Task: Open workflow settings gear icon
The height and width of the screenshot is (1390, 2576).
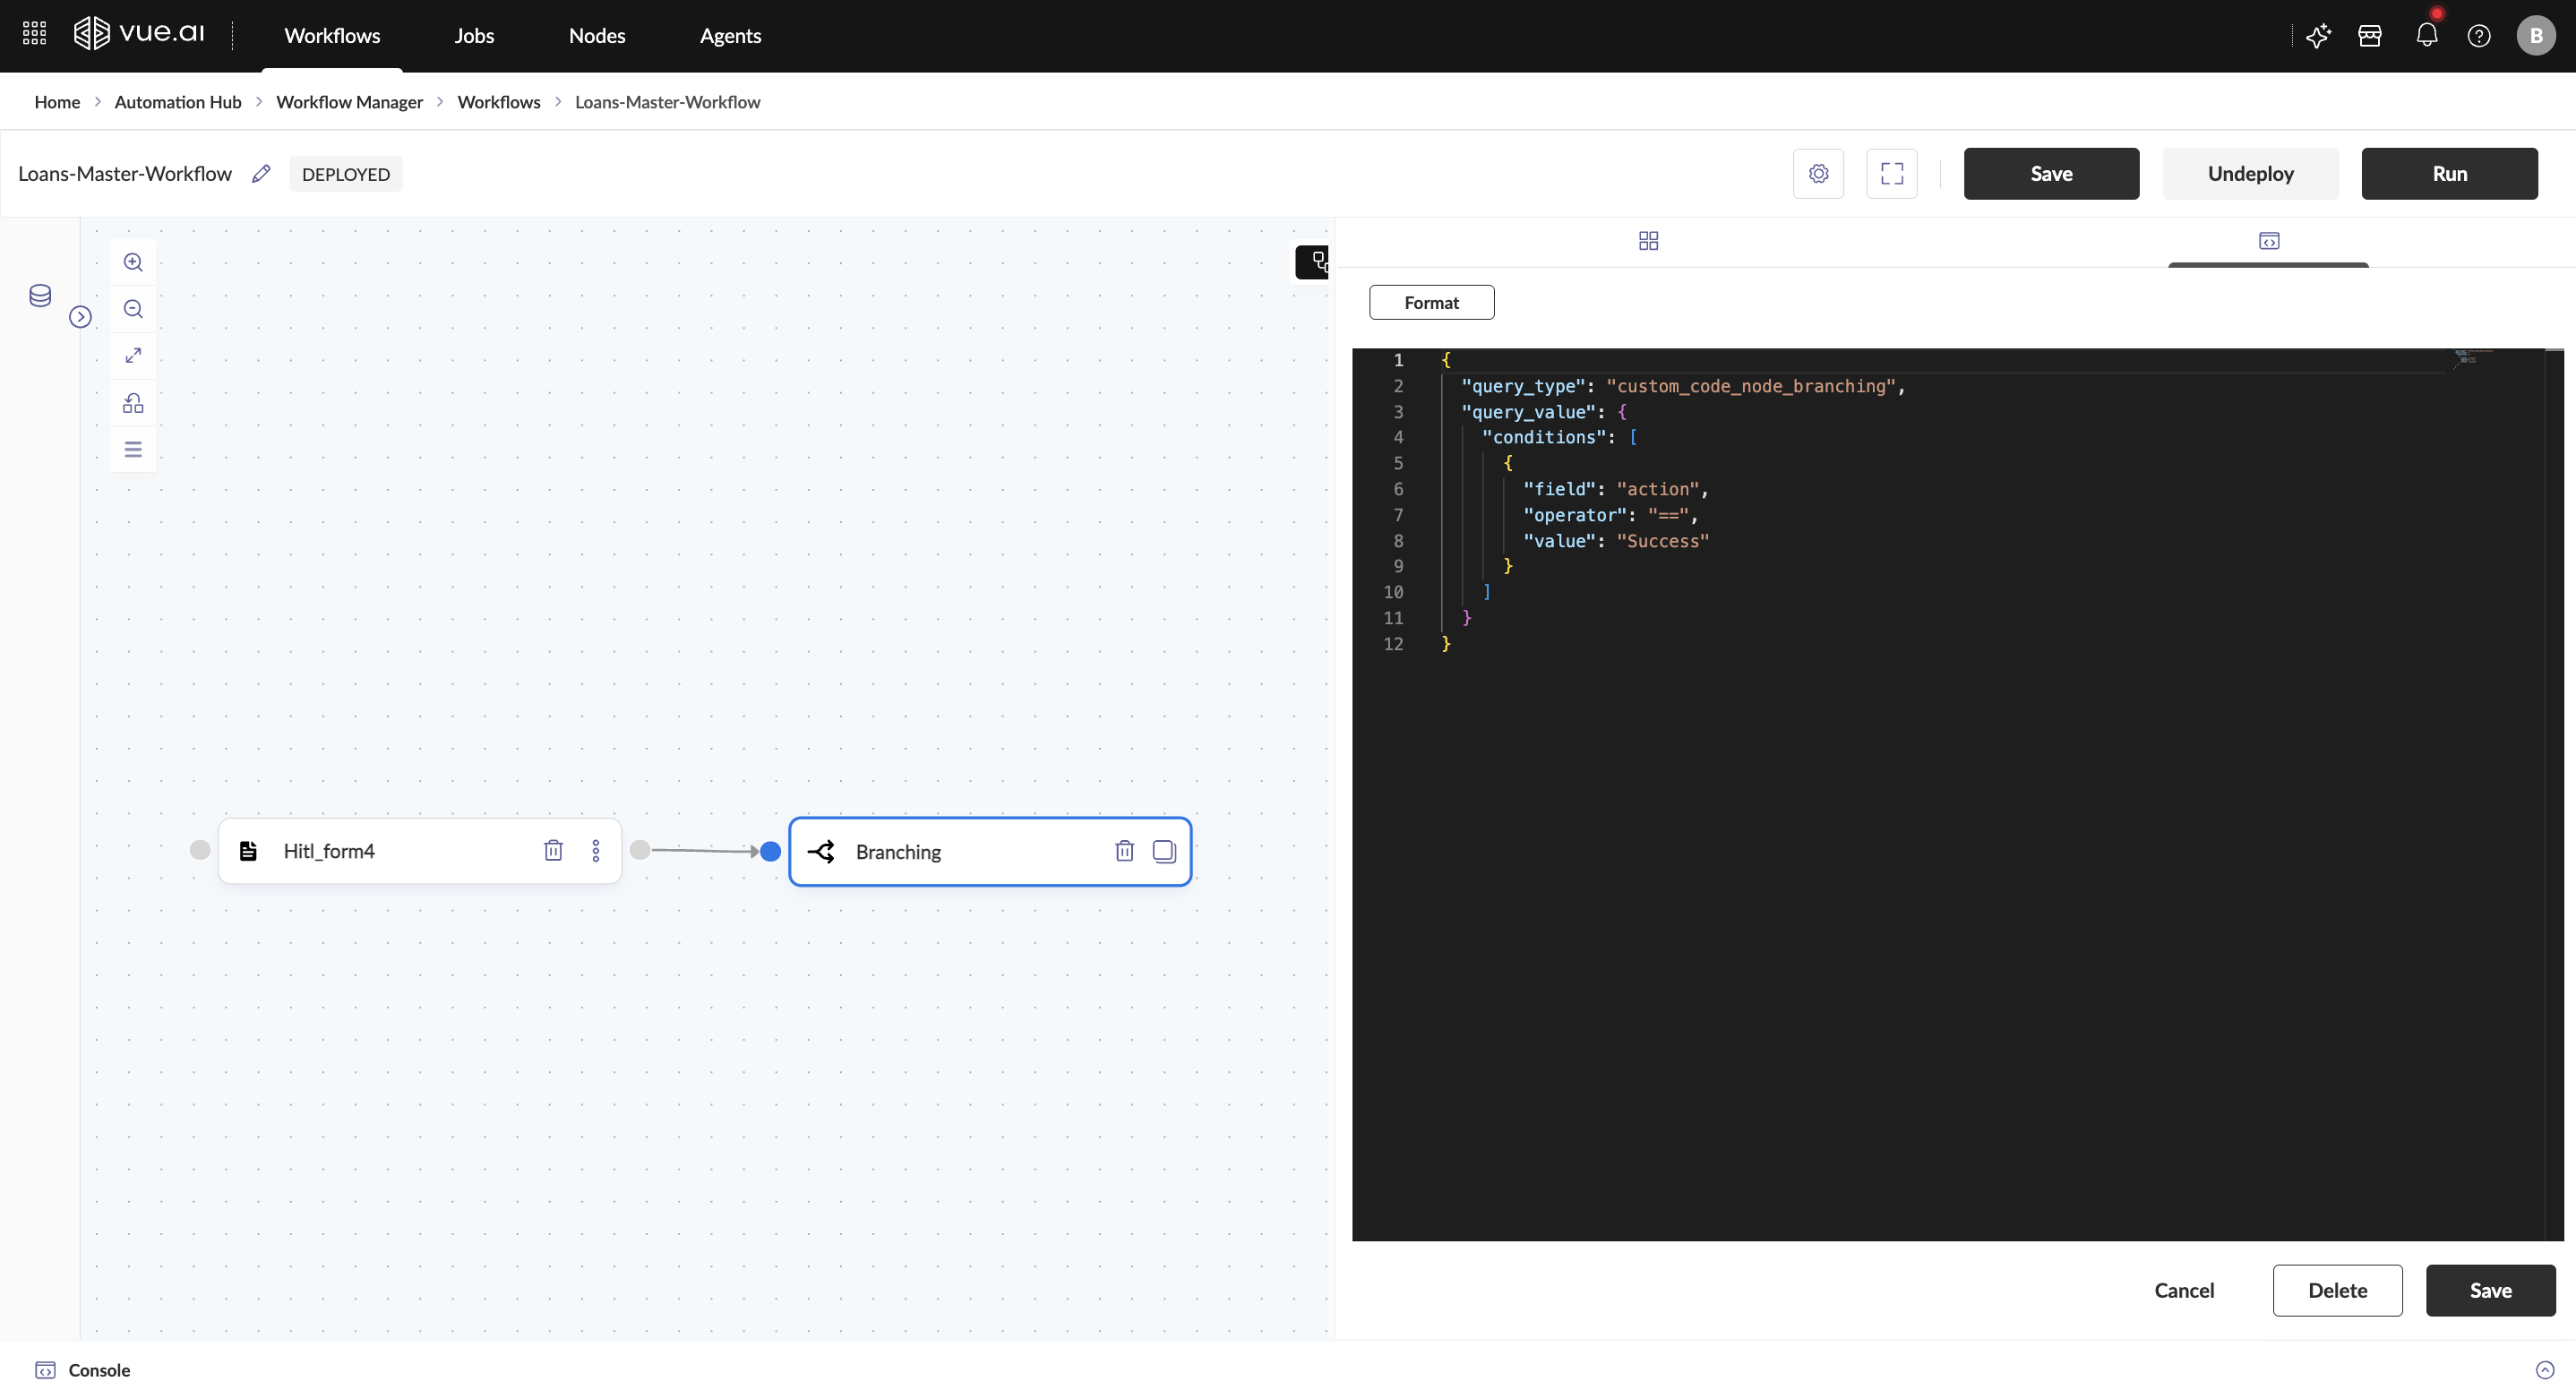Action: pos(1818,174)
